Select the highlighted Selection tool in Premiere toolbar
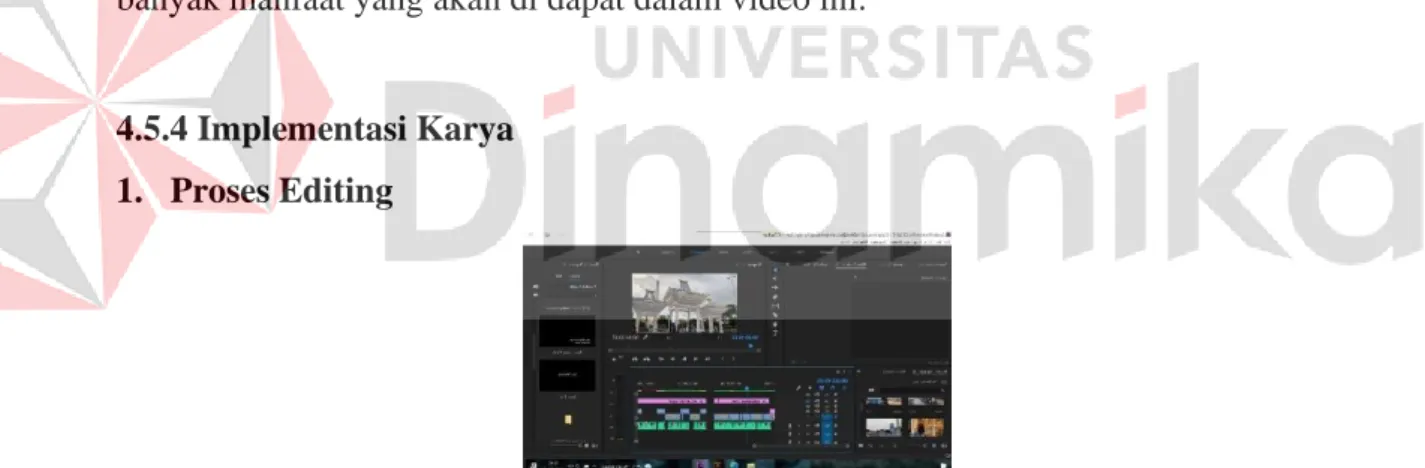Image resolution: width=1425 pixels, height=468 pixels. (775, 268)
